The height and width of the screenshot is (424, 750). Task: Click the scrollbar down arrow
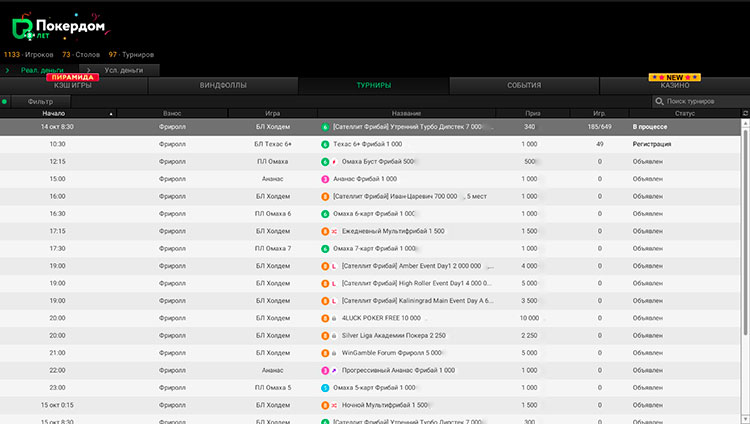(x=745, y=420)
